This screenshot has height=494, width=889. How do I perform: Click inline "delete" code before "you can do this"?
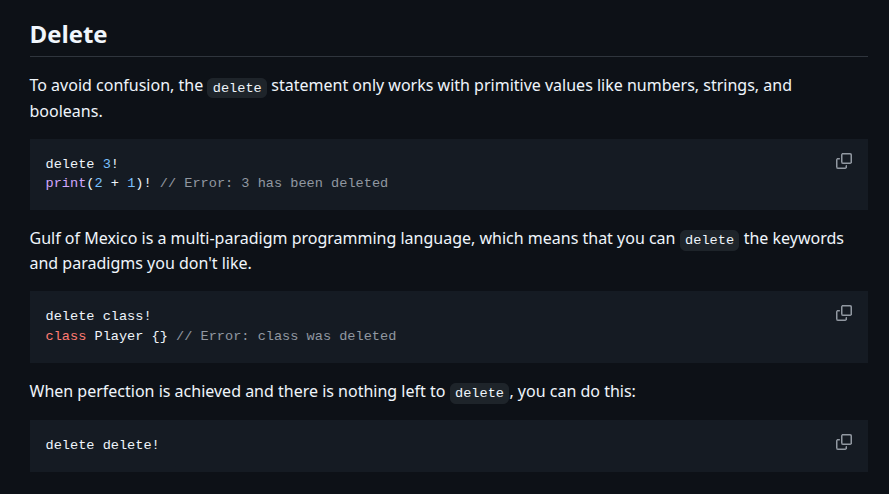click(479, 393)
